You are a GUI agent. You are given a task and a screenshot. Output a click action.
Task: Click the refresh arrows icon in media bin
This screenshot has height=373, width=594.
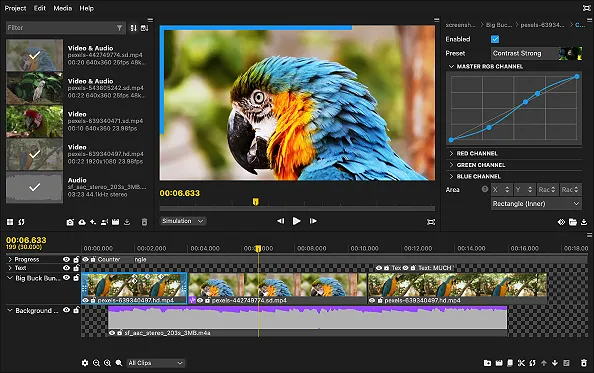coord(22,222)
